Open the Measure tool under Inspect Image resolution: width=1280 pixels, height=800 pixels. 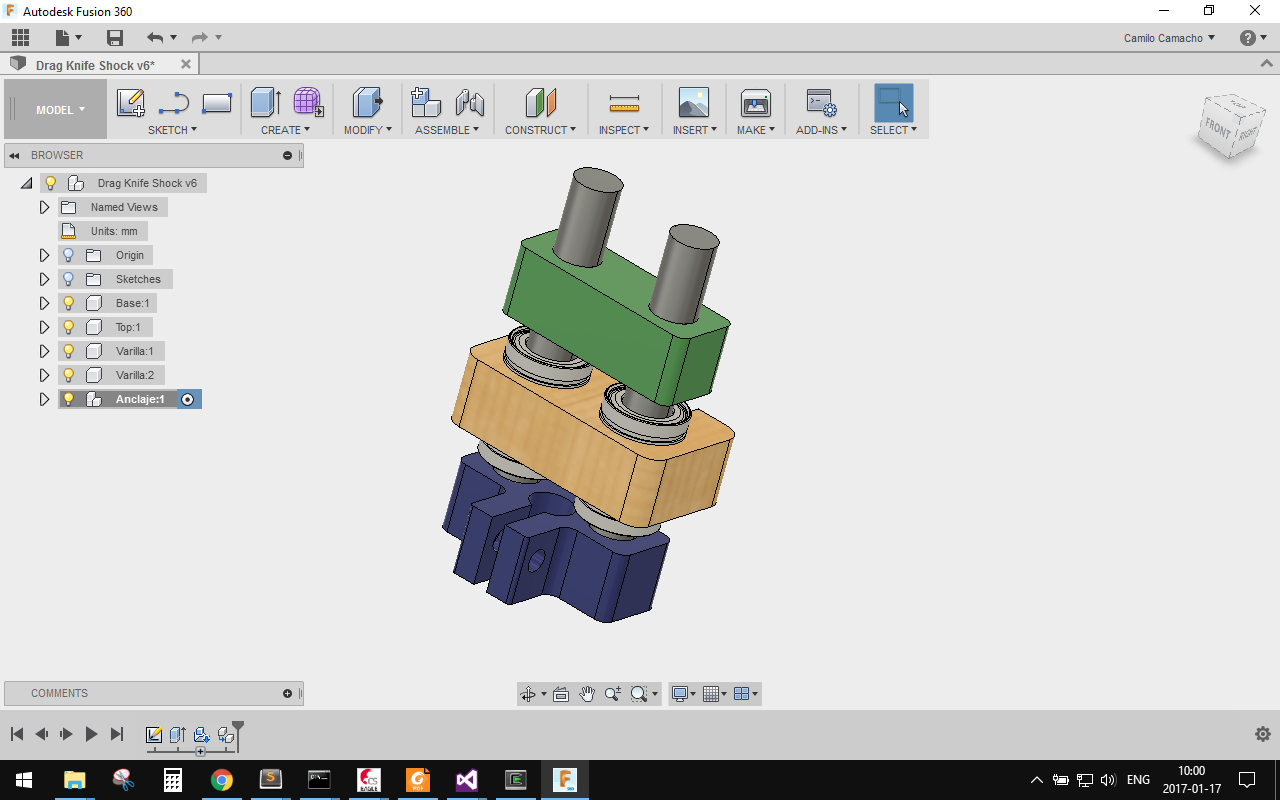coord(624,103)
